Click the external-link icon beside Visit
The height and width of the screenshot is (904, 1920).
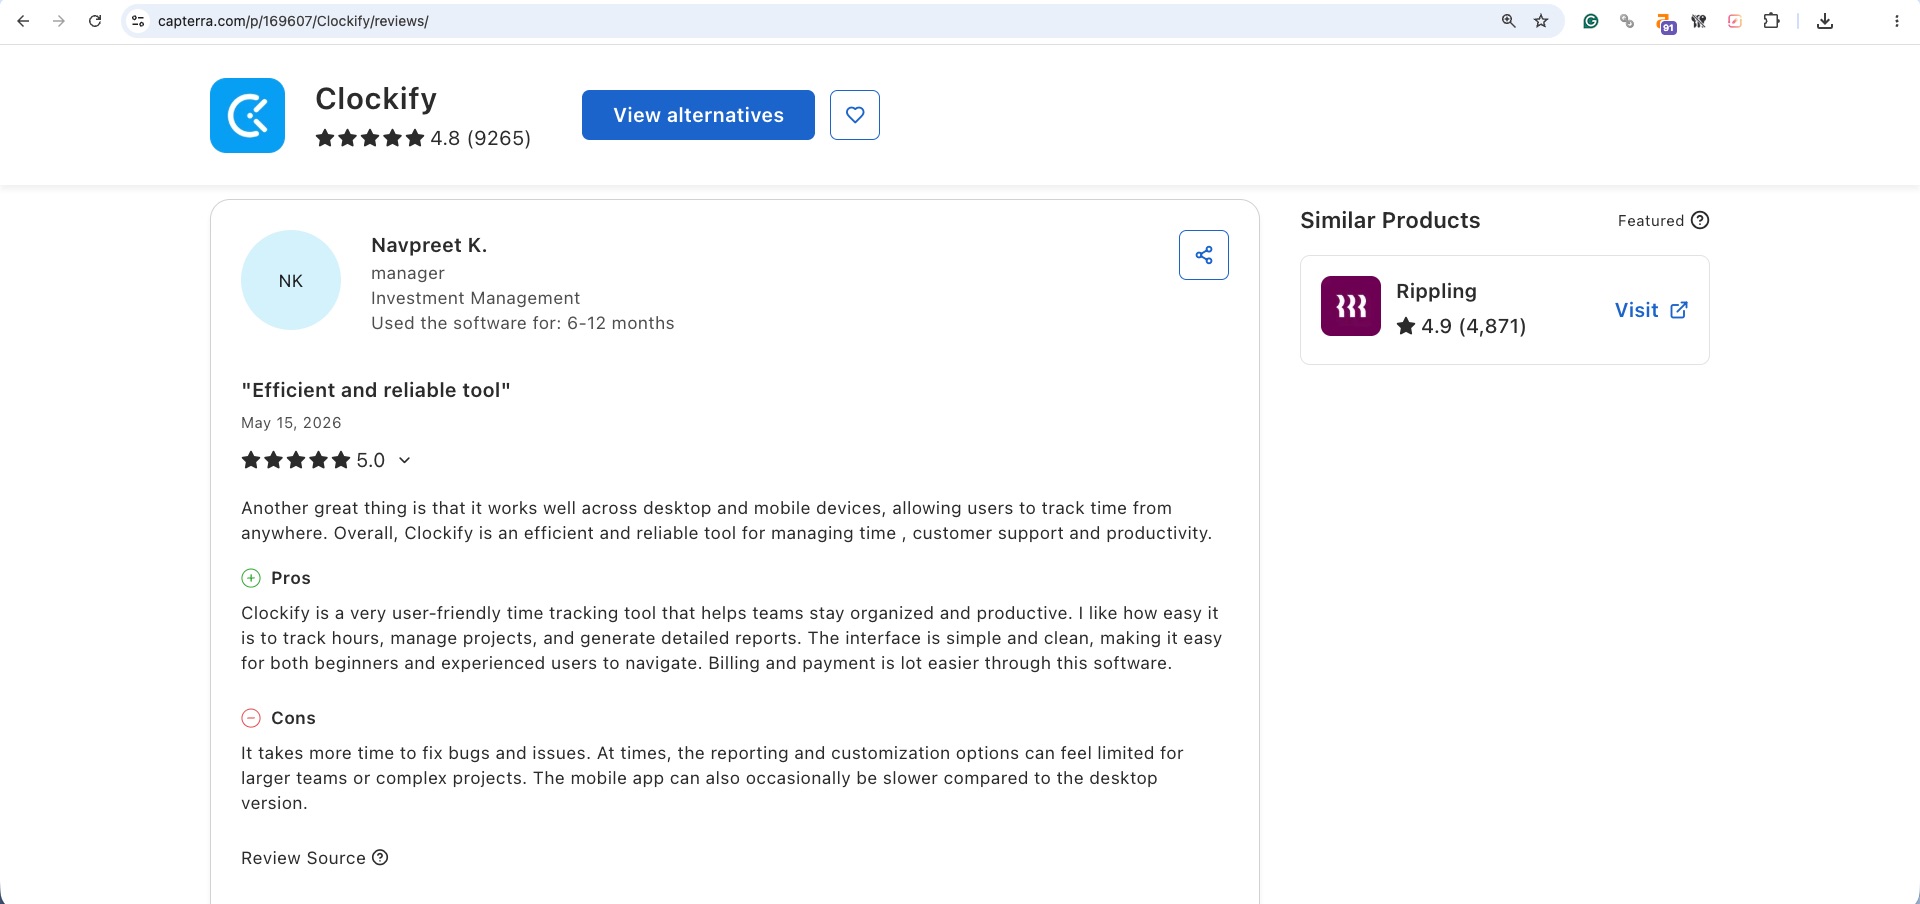(1679, 310)
